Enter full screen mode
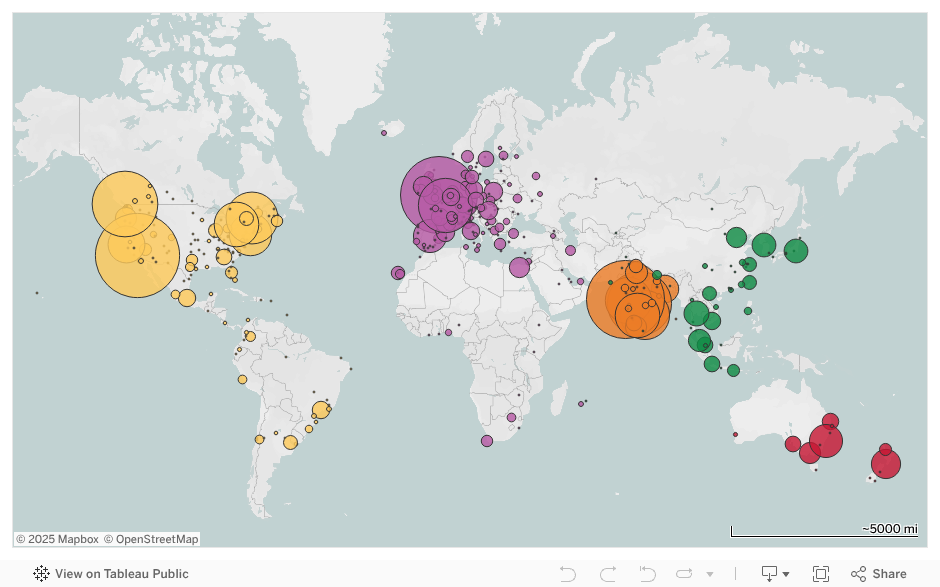Viewport: 940px width, 587px height. pos(821,574)
